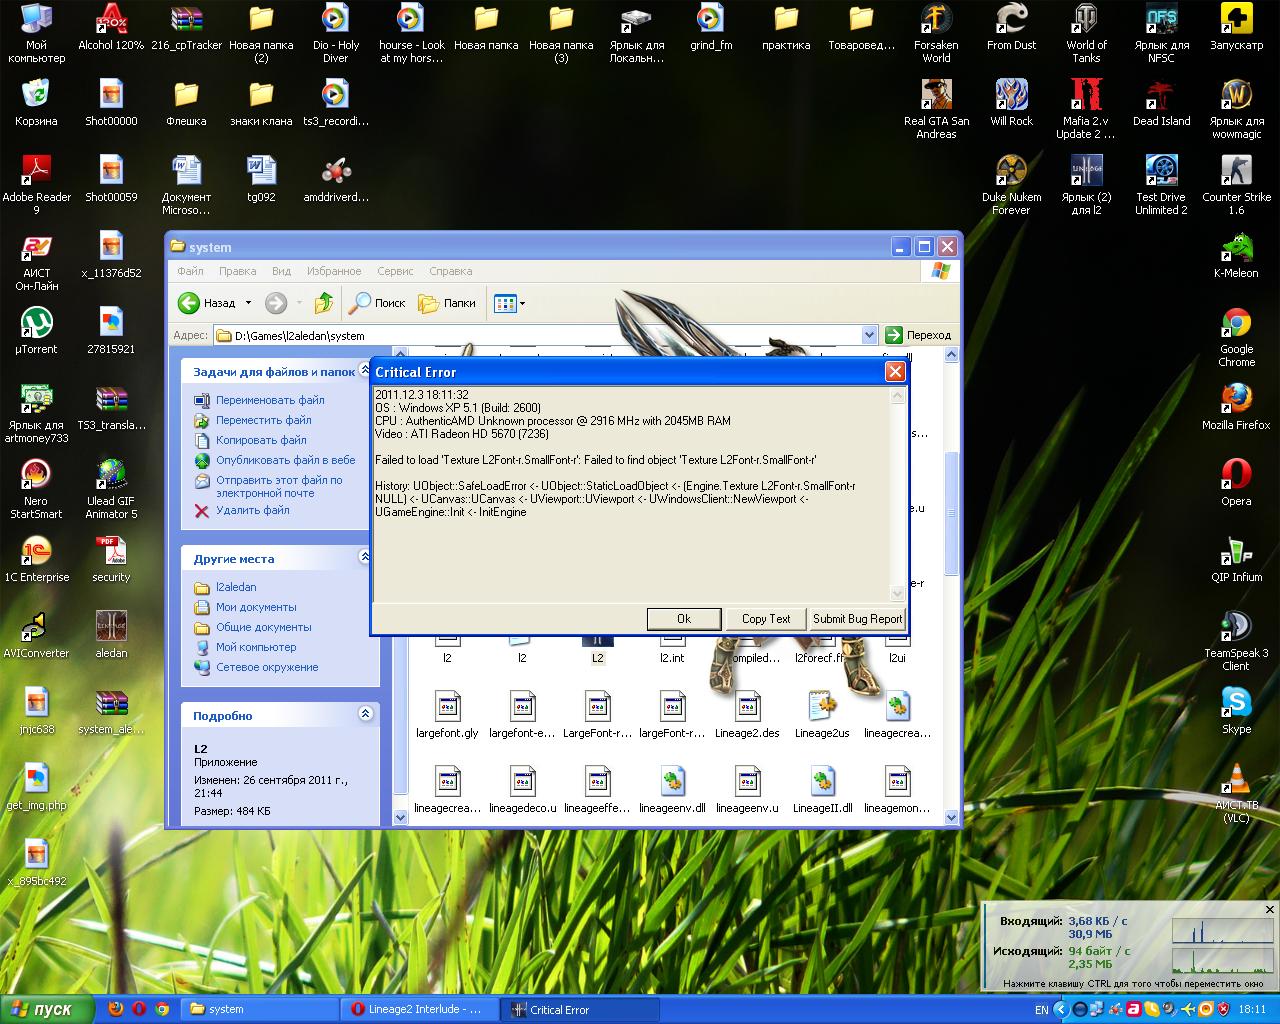Open the Правка menu

238,271
